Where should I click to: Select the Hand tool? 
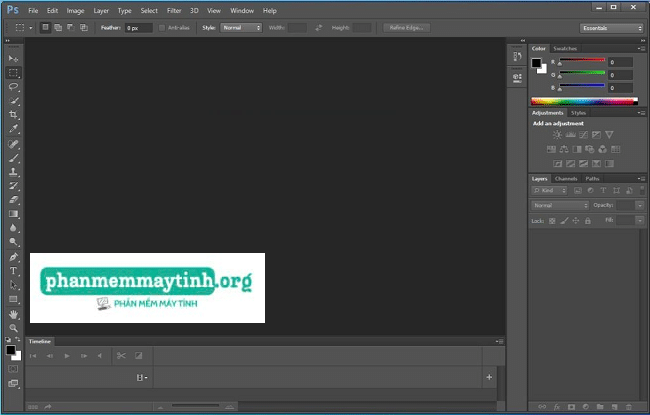pyautogui.click(x=14, y=314)
